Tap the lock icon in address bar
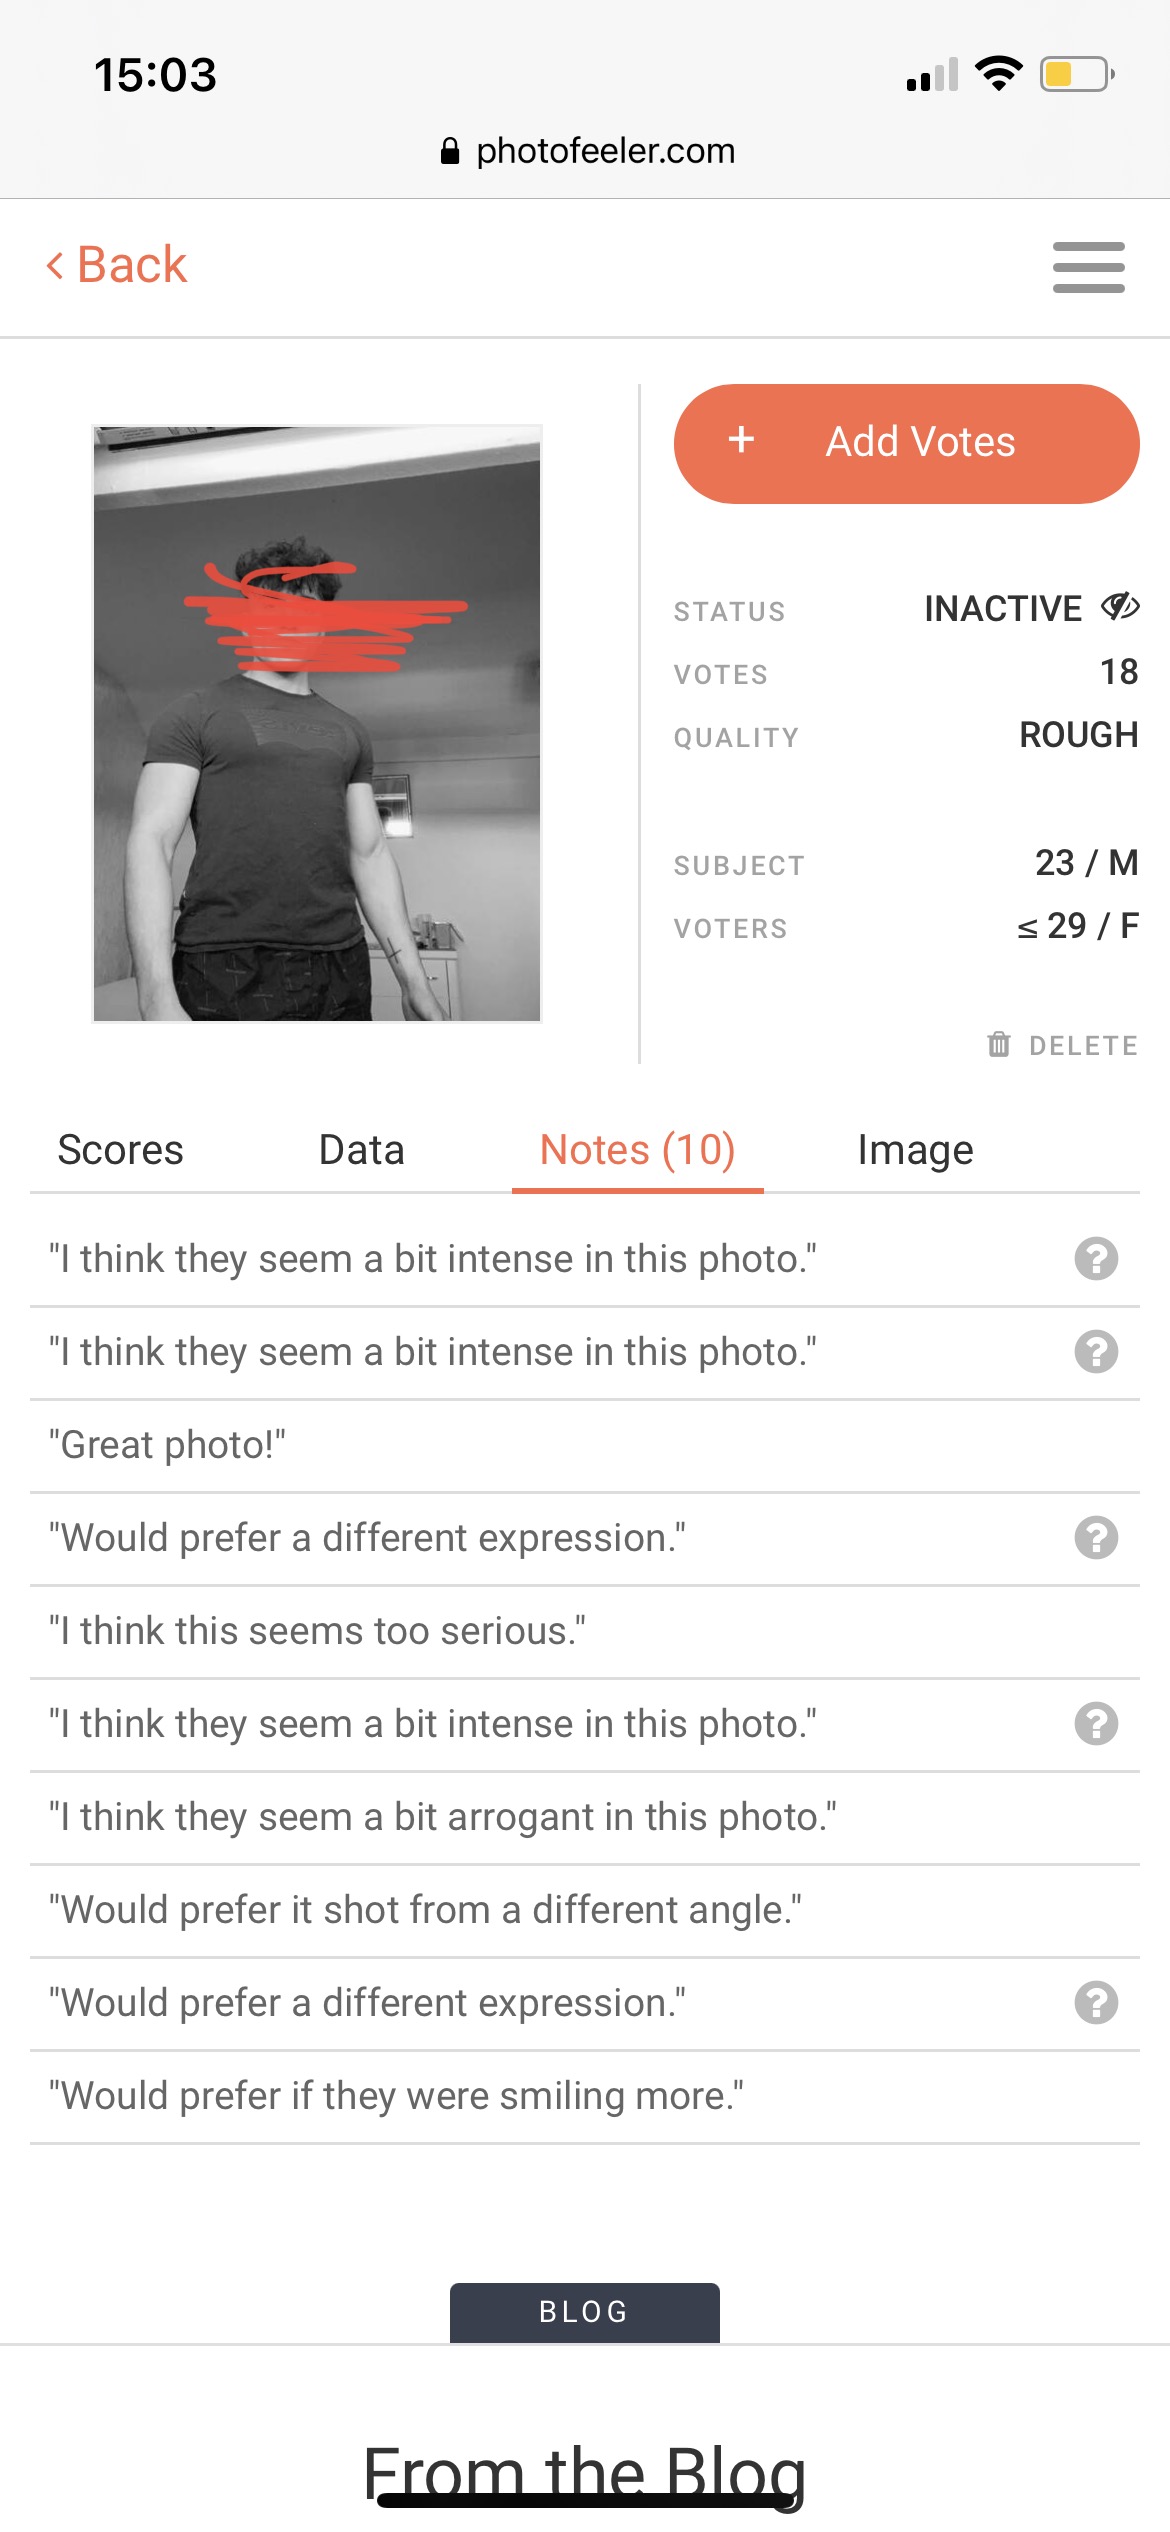The image size is (1170, 2532). coord(450,151)
